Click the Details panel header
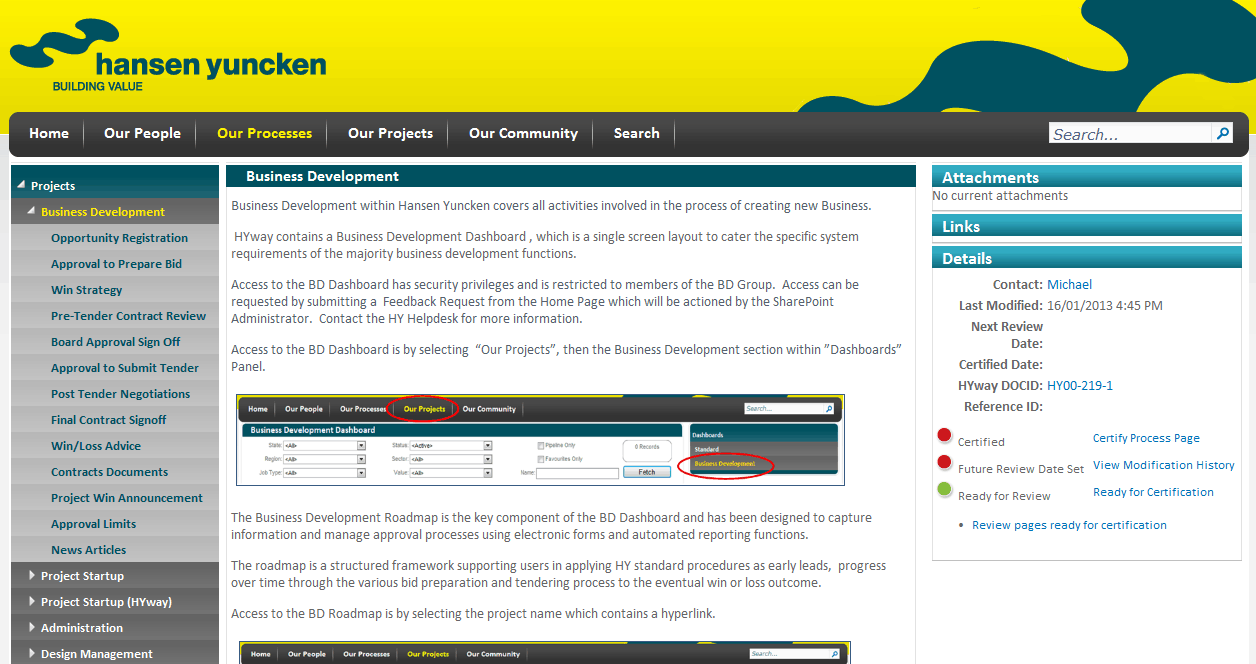 pos(1089,258)
